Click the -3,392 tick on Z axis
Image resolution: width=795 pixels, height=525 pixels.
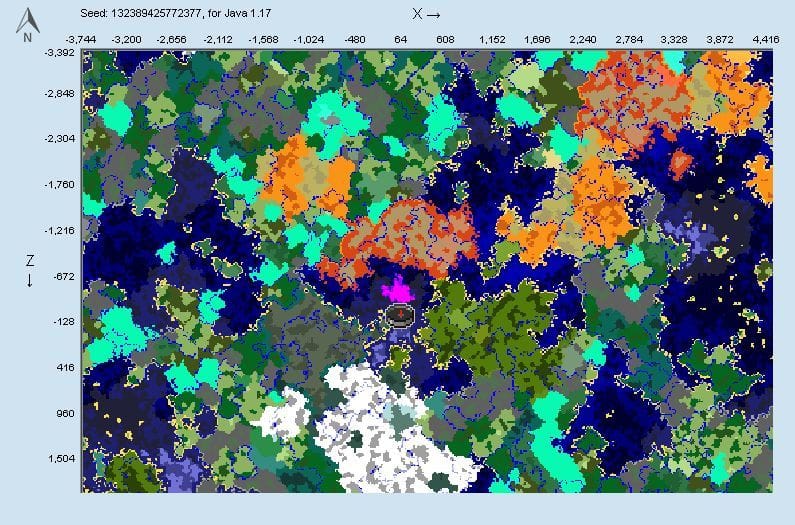(60, 52)
